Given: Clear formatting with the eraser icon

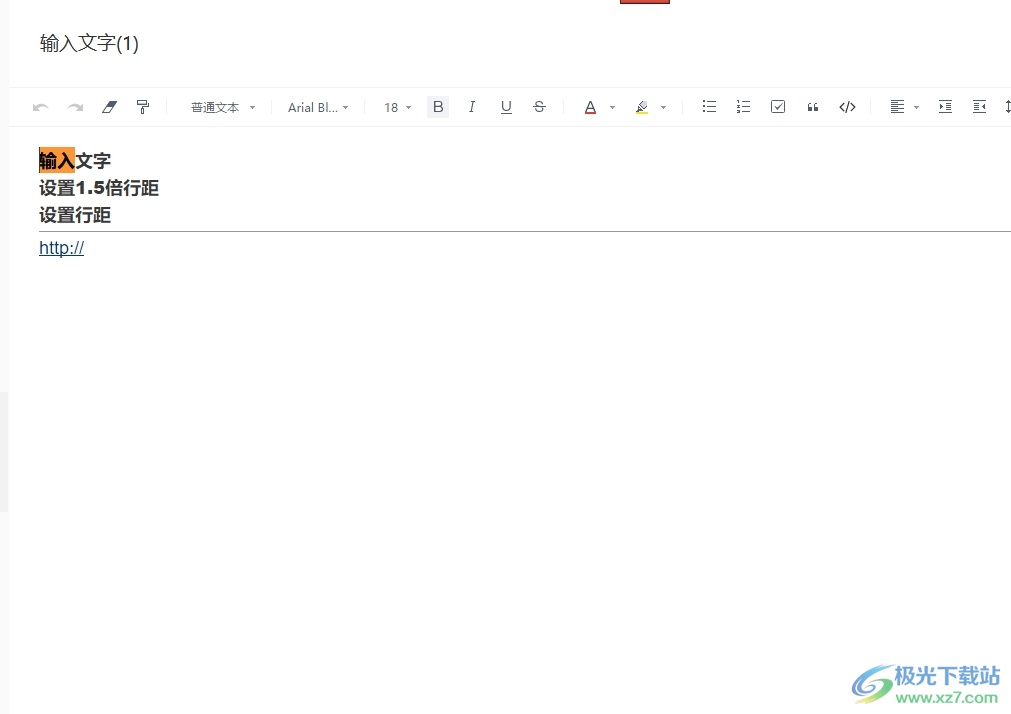Looking at the screenshot, I should pos(110,107).
